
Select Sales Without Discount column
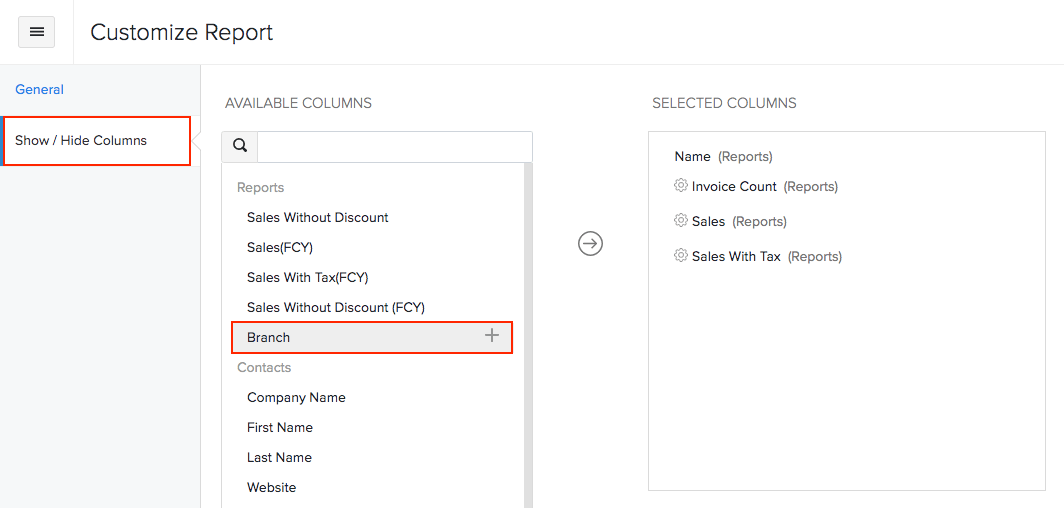pos(318,217)
